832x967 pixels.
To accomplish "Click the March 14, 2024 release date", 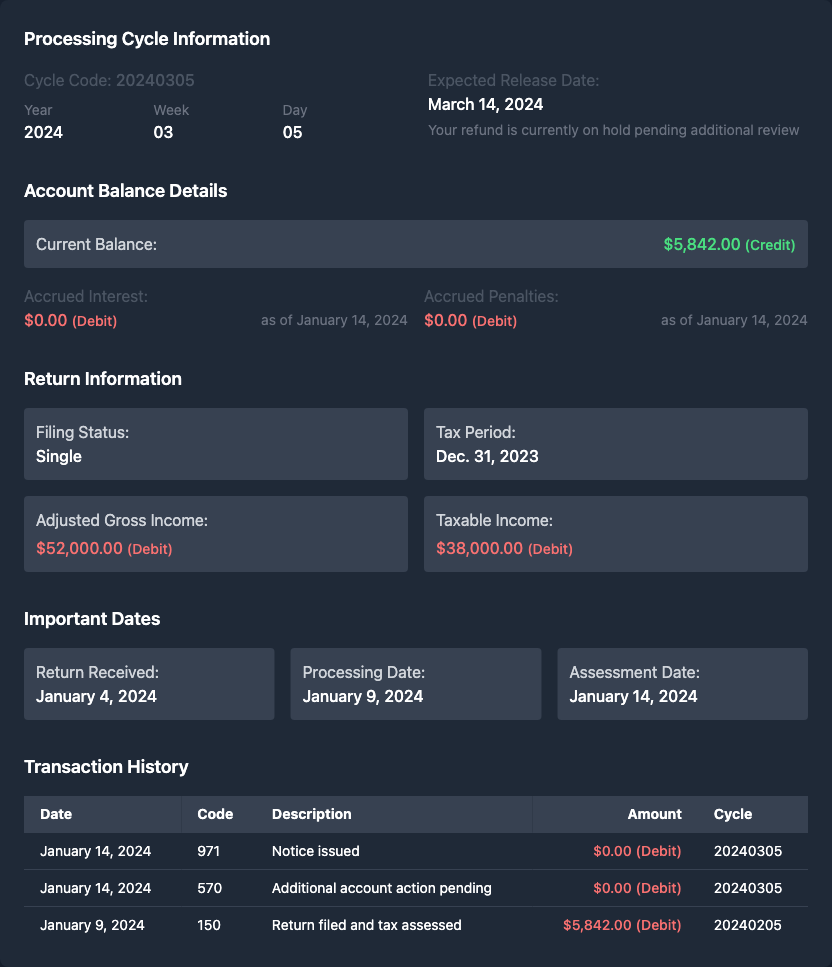I will pos(485,104).
